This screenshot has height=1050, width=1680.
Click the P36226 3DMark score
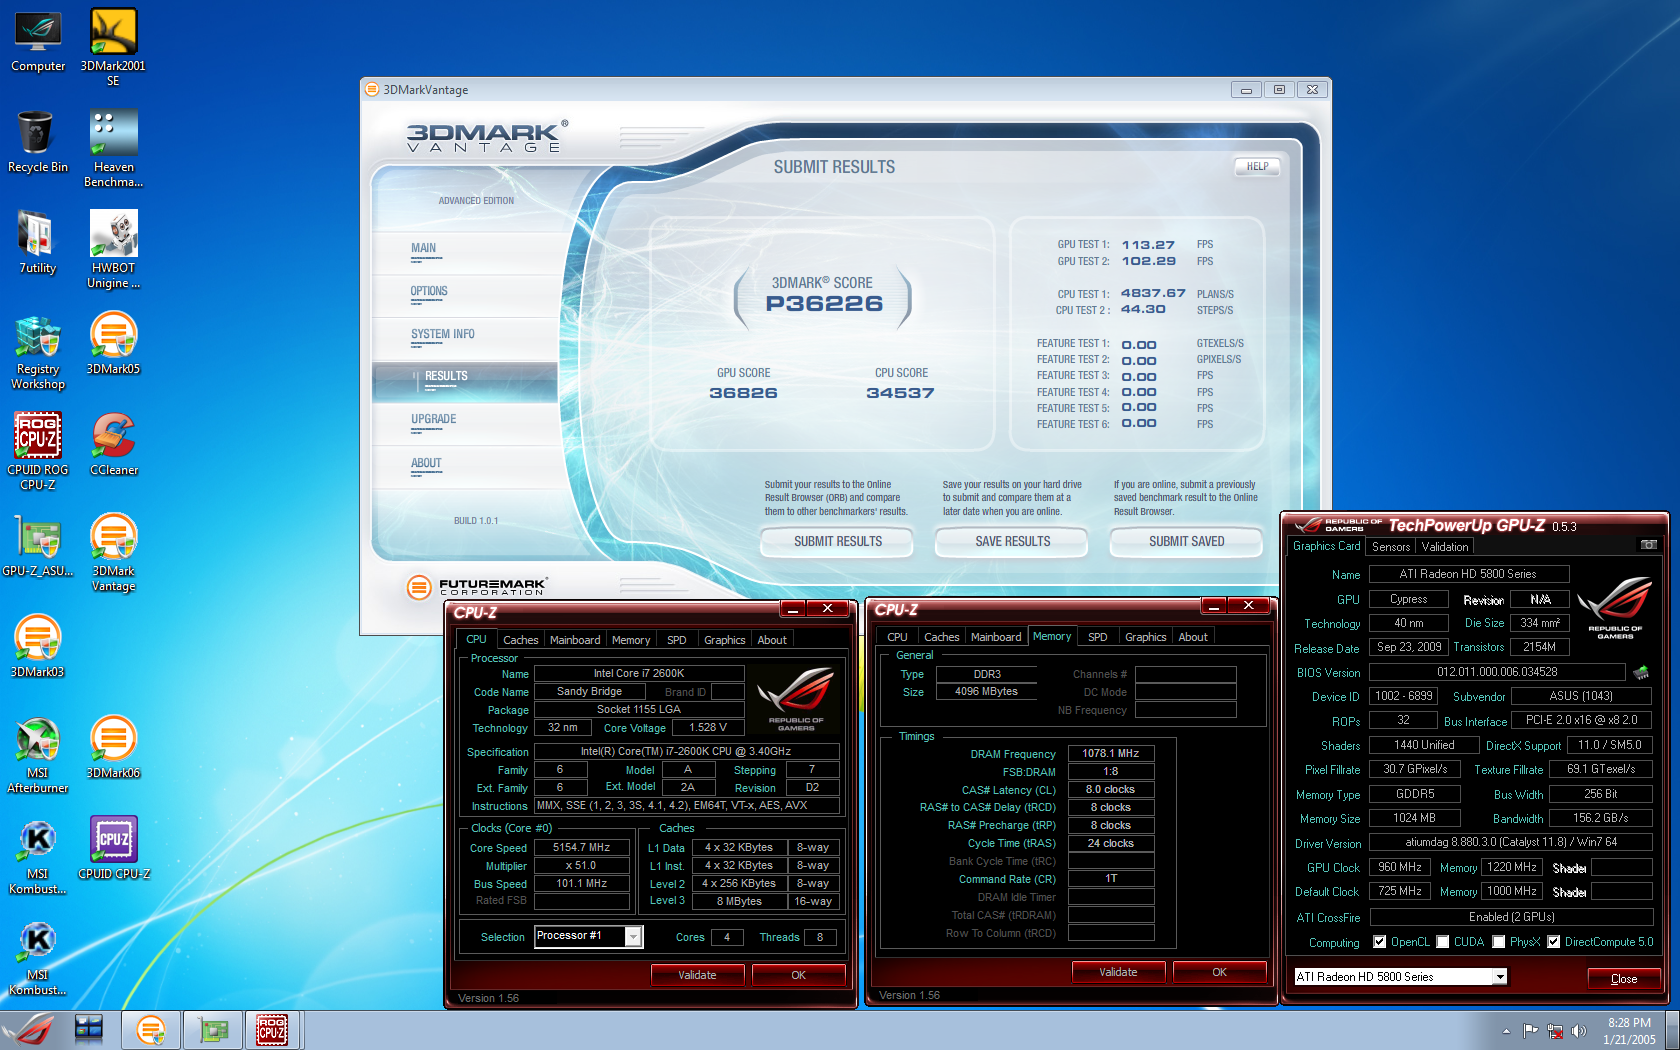click(824, 303)
